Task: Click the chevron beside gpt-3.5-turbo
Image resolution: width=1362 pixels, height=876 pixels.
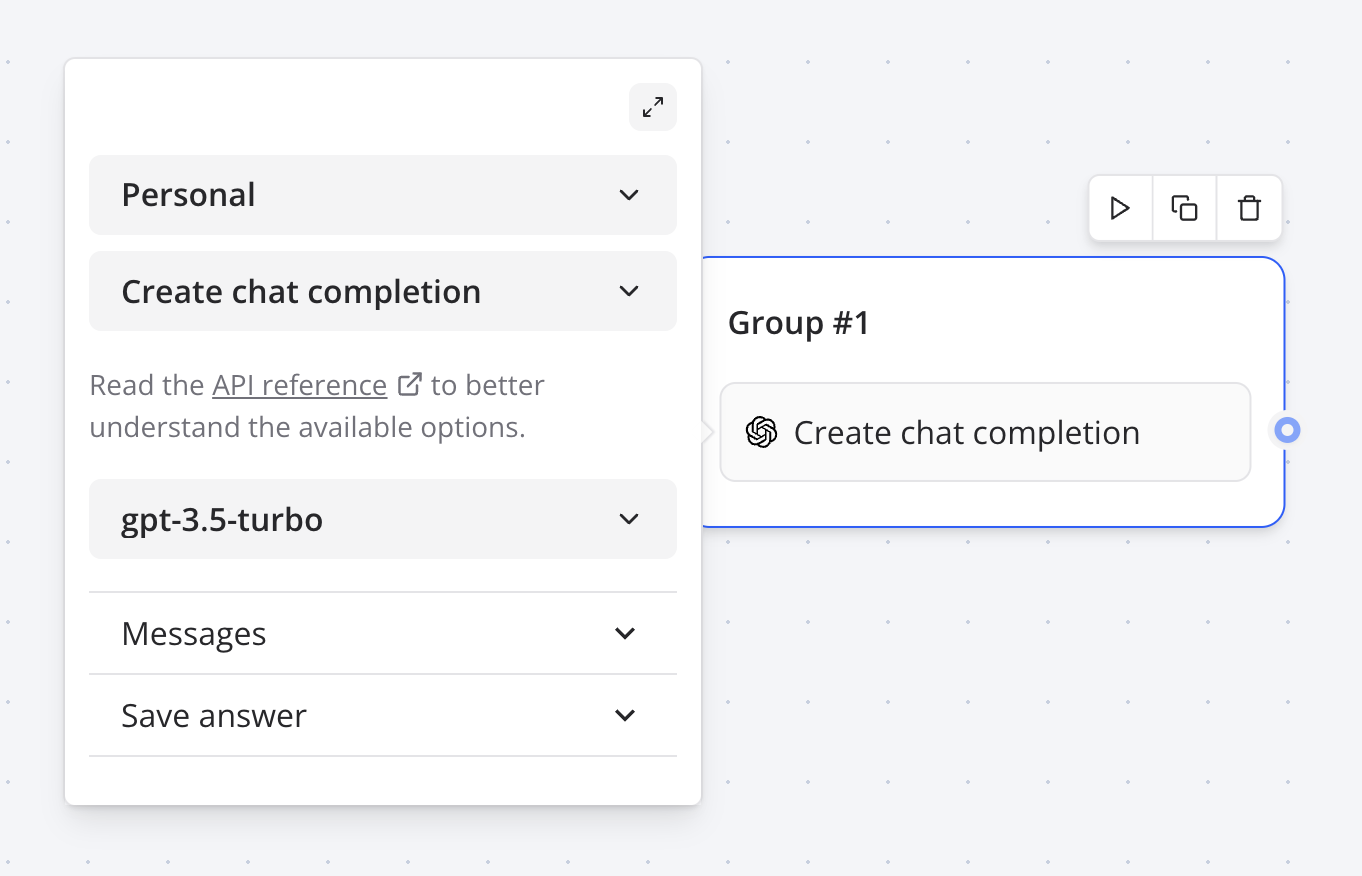Action: pos(629,519)
